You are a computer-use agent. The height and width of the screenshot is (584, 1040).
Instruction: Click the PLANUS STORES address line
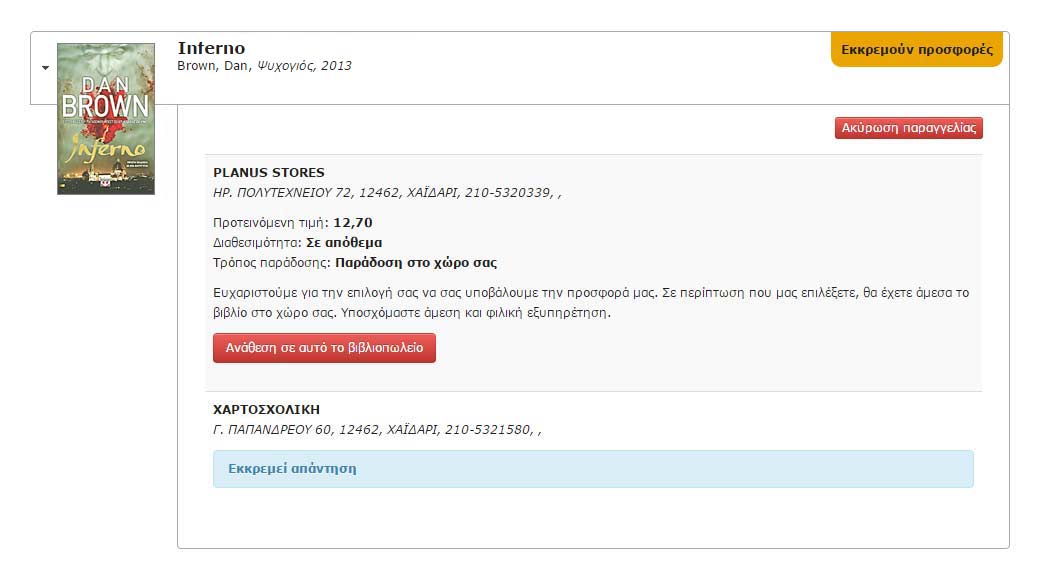(387, 192)
